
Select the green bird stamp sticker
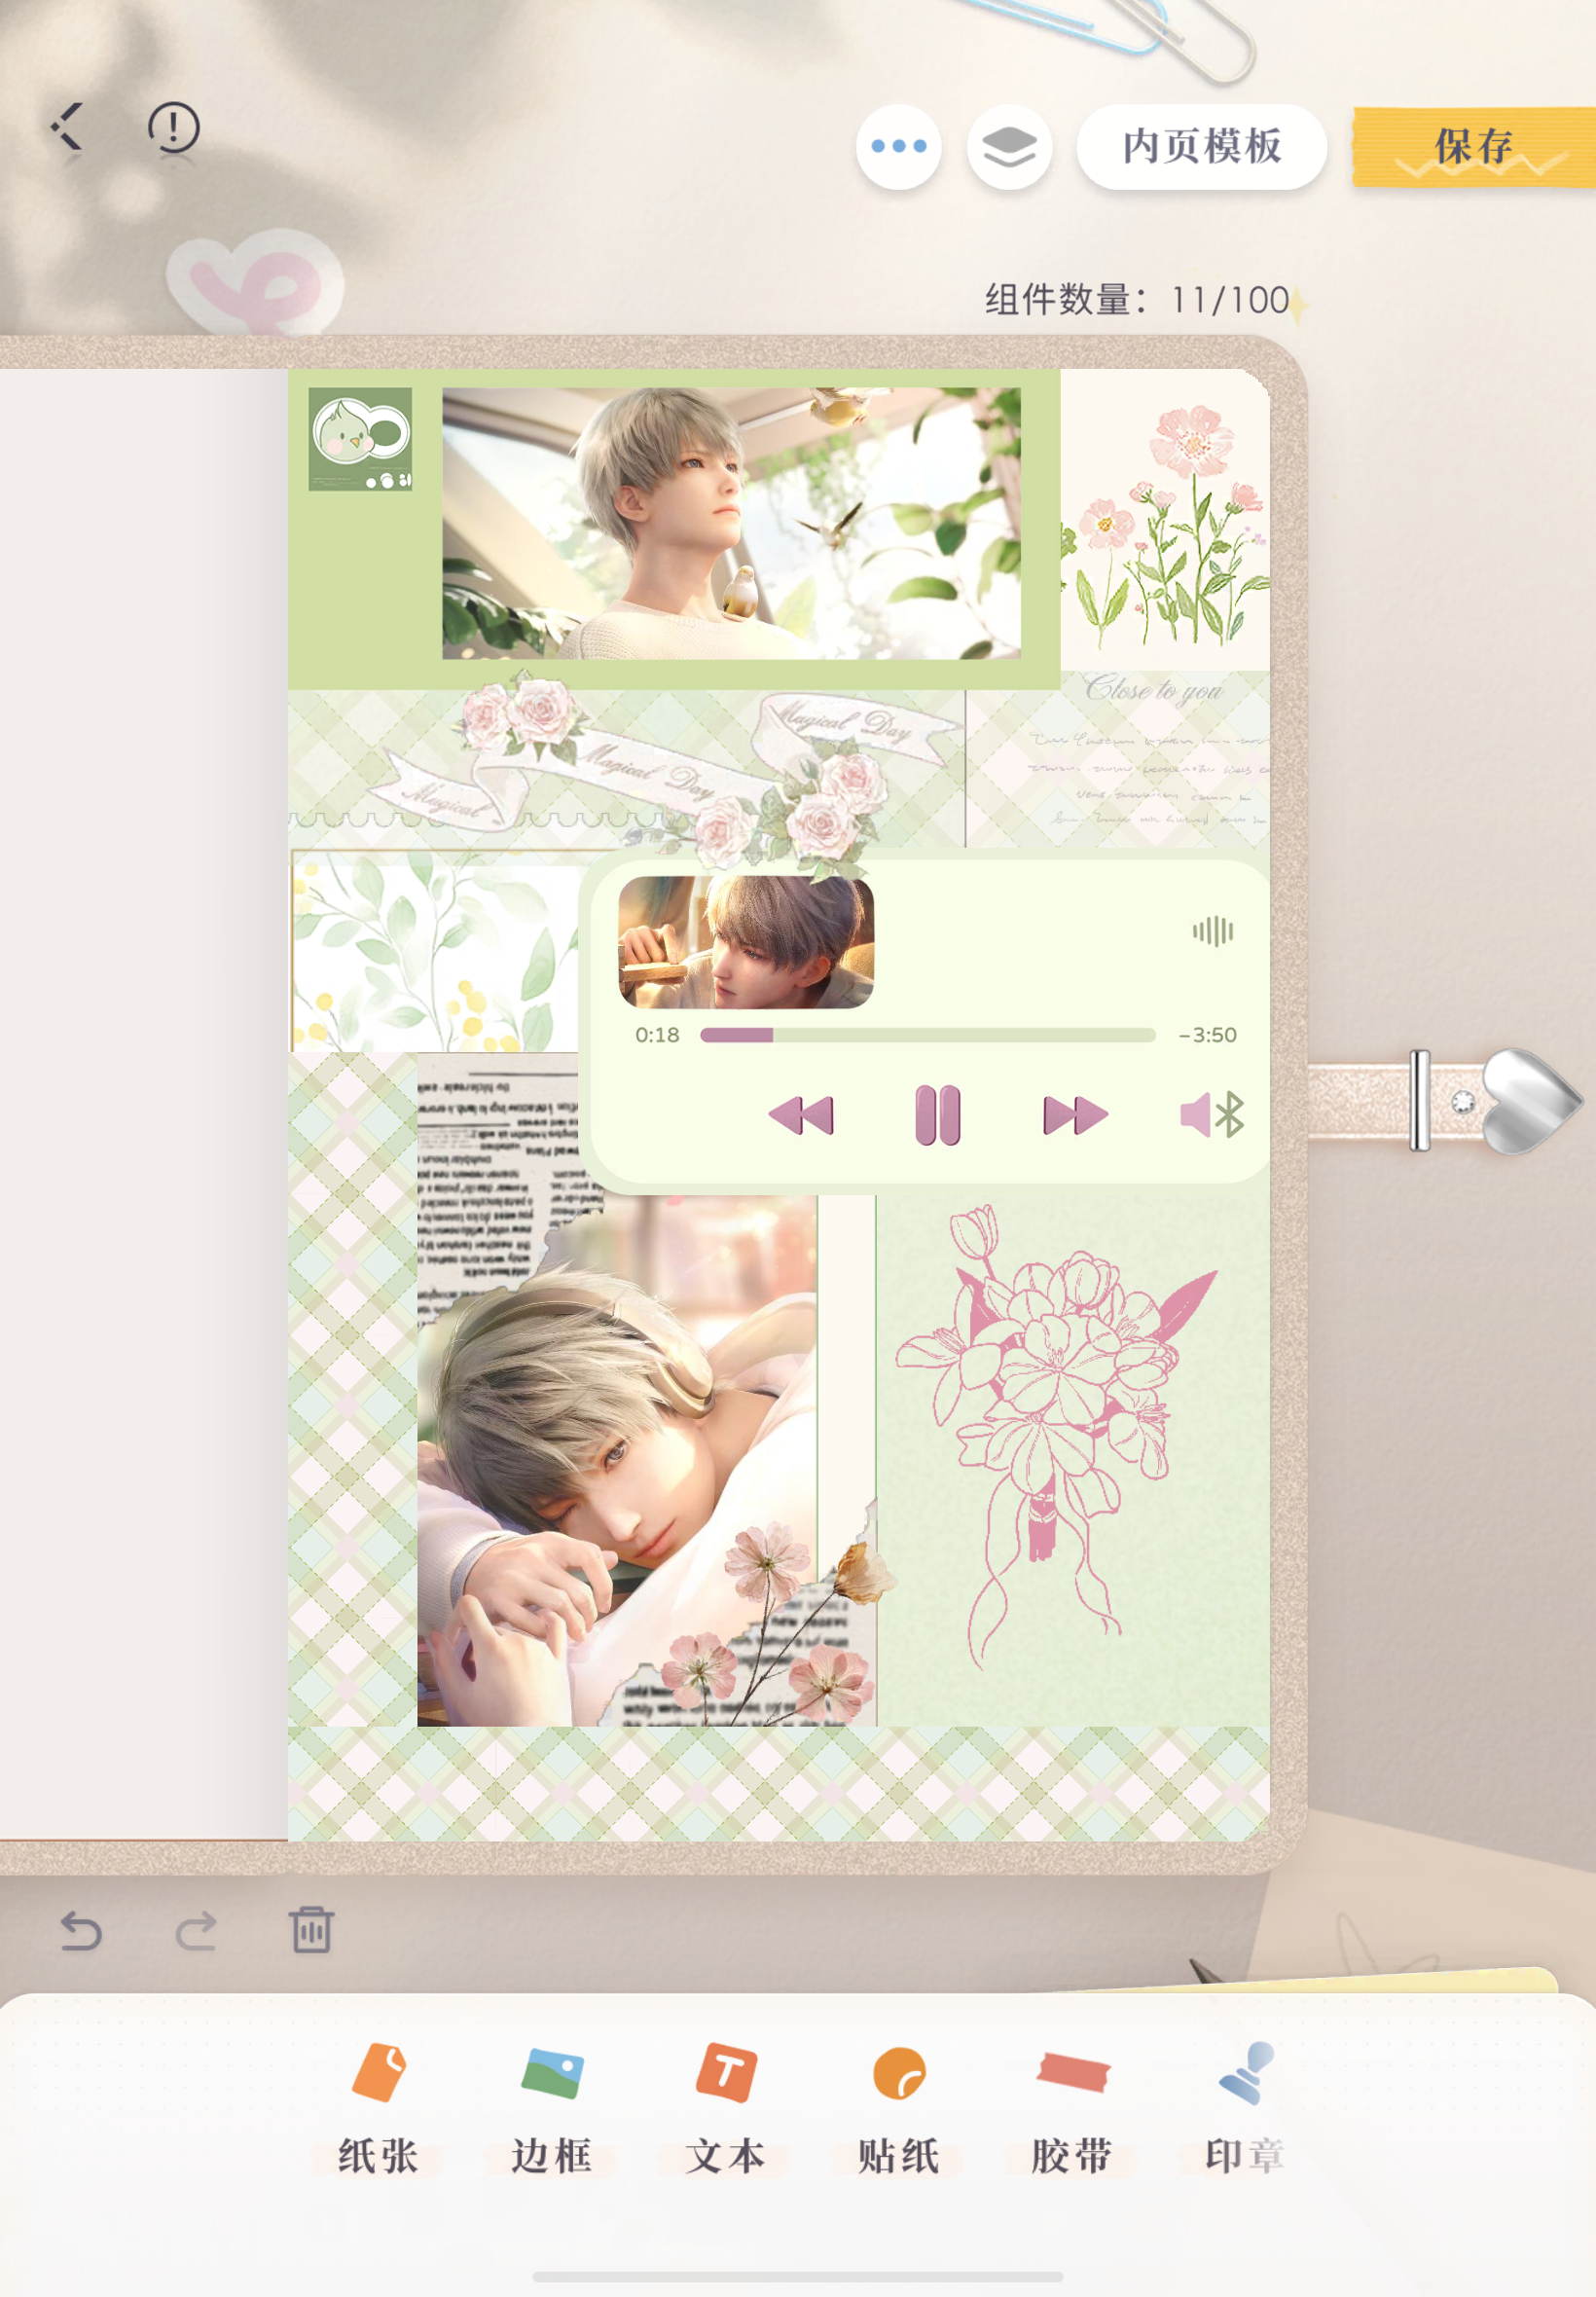pyautogui.click(x=360, y=439)
